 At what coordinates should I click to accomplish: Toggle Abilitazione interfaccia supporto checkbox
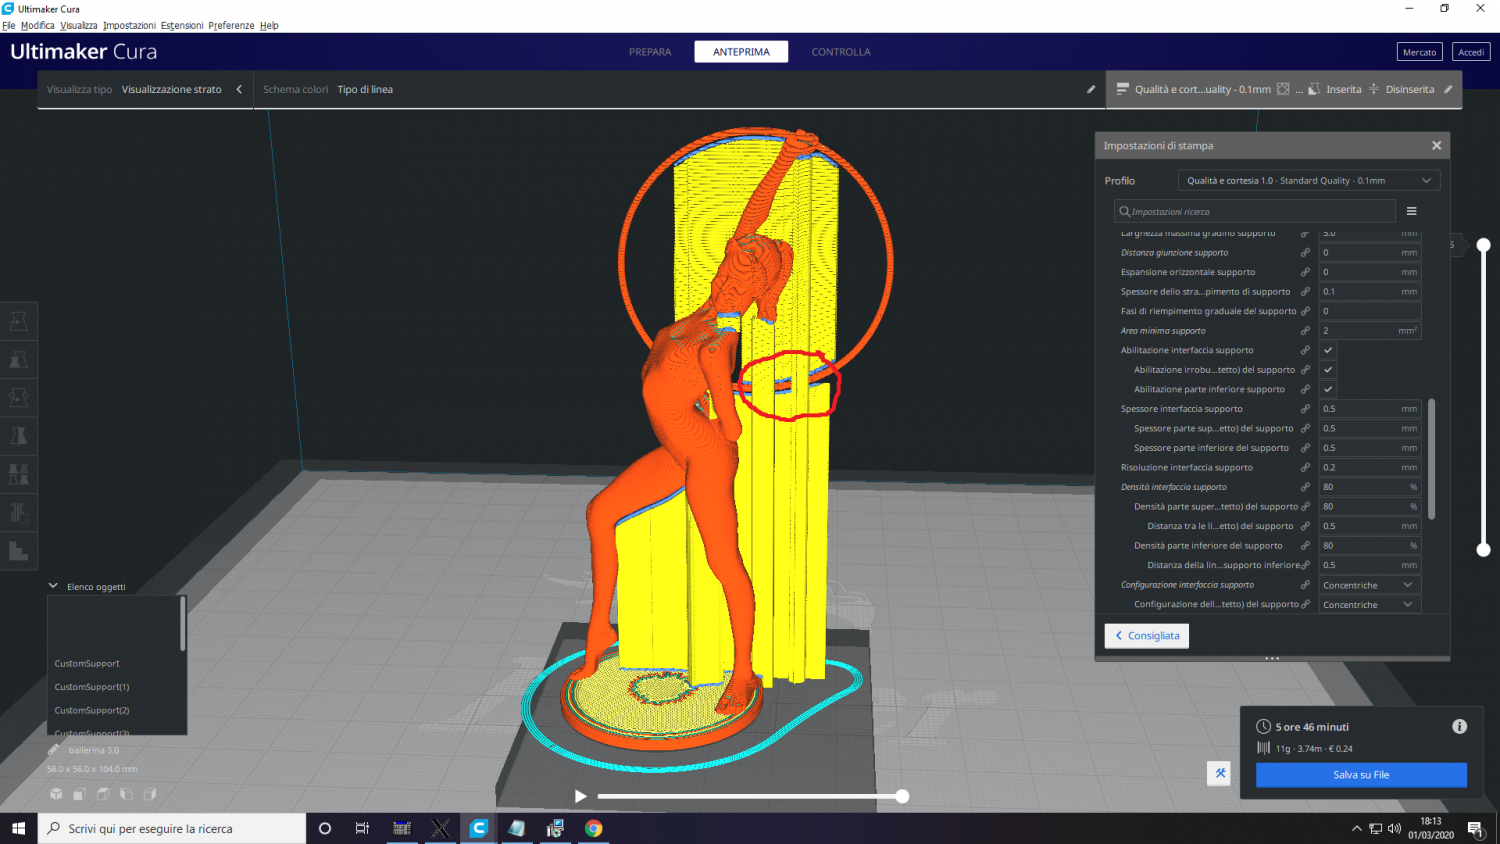(1328, 350)
